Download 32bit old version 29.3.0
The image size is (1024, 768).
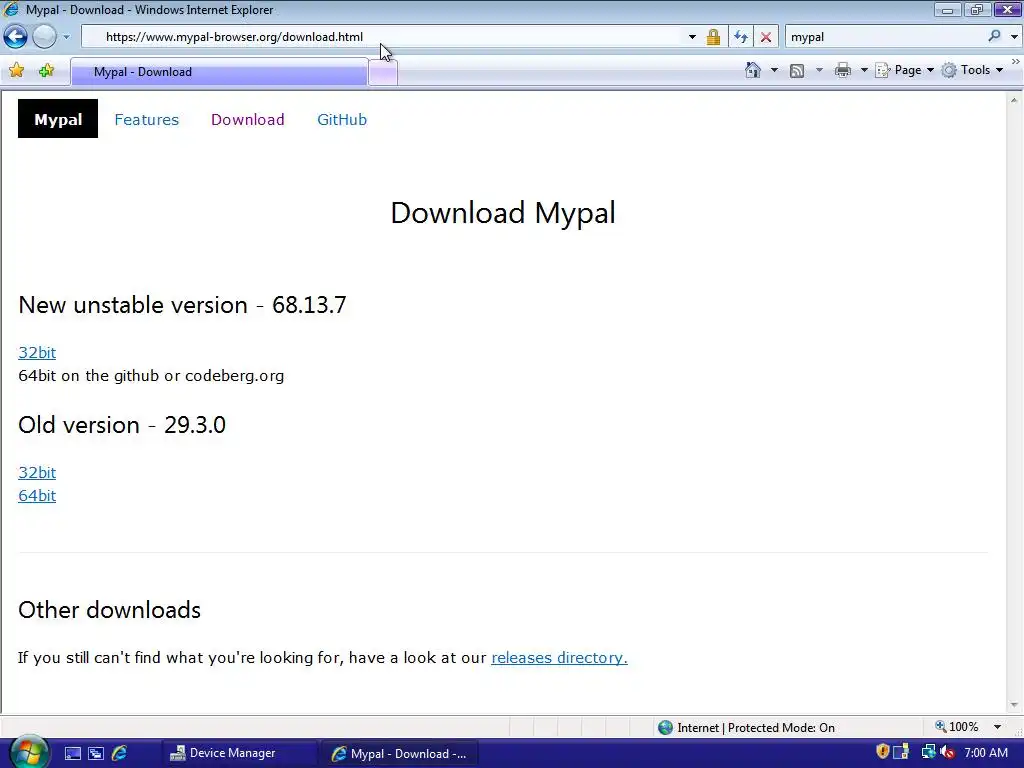[x=37, y=473]
